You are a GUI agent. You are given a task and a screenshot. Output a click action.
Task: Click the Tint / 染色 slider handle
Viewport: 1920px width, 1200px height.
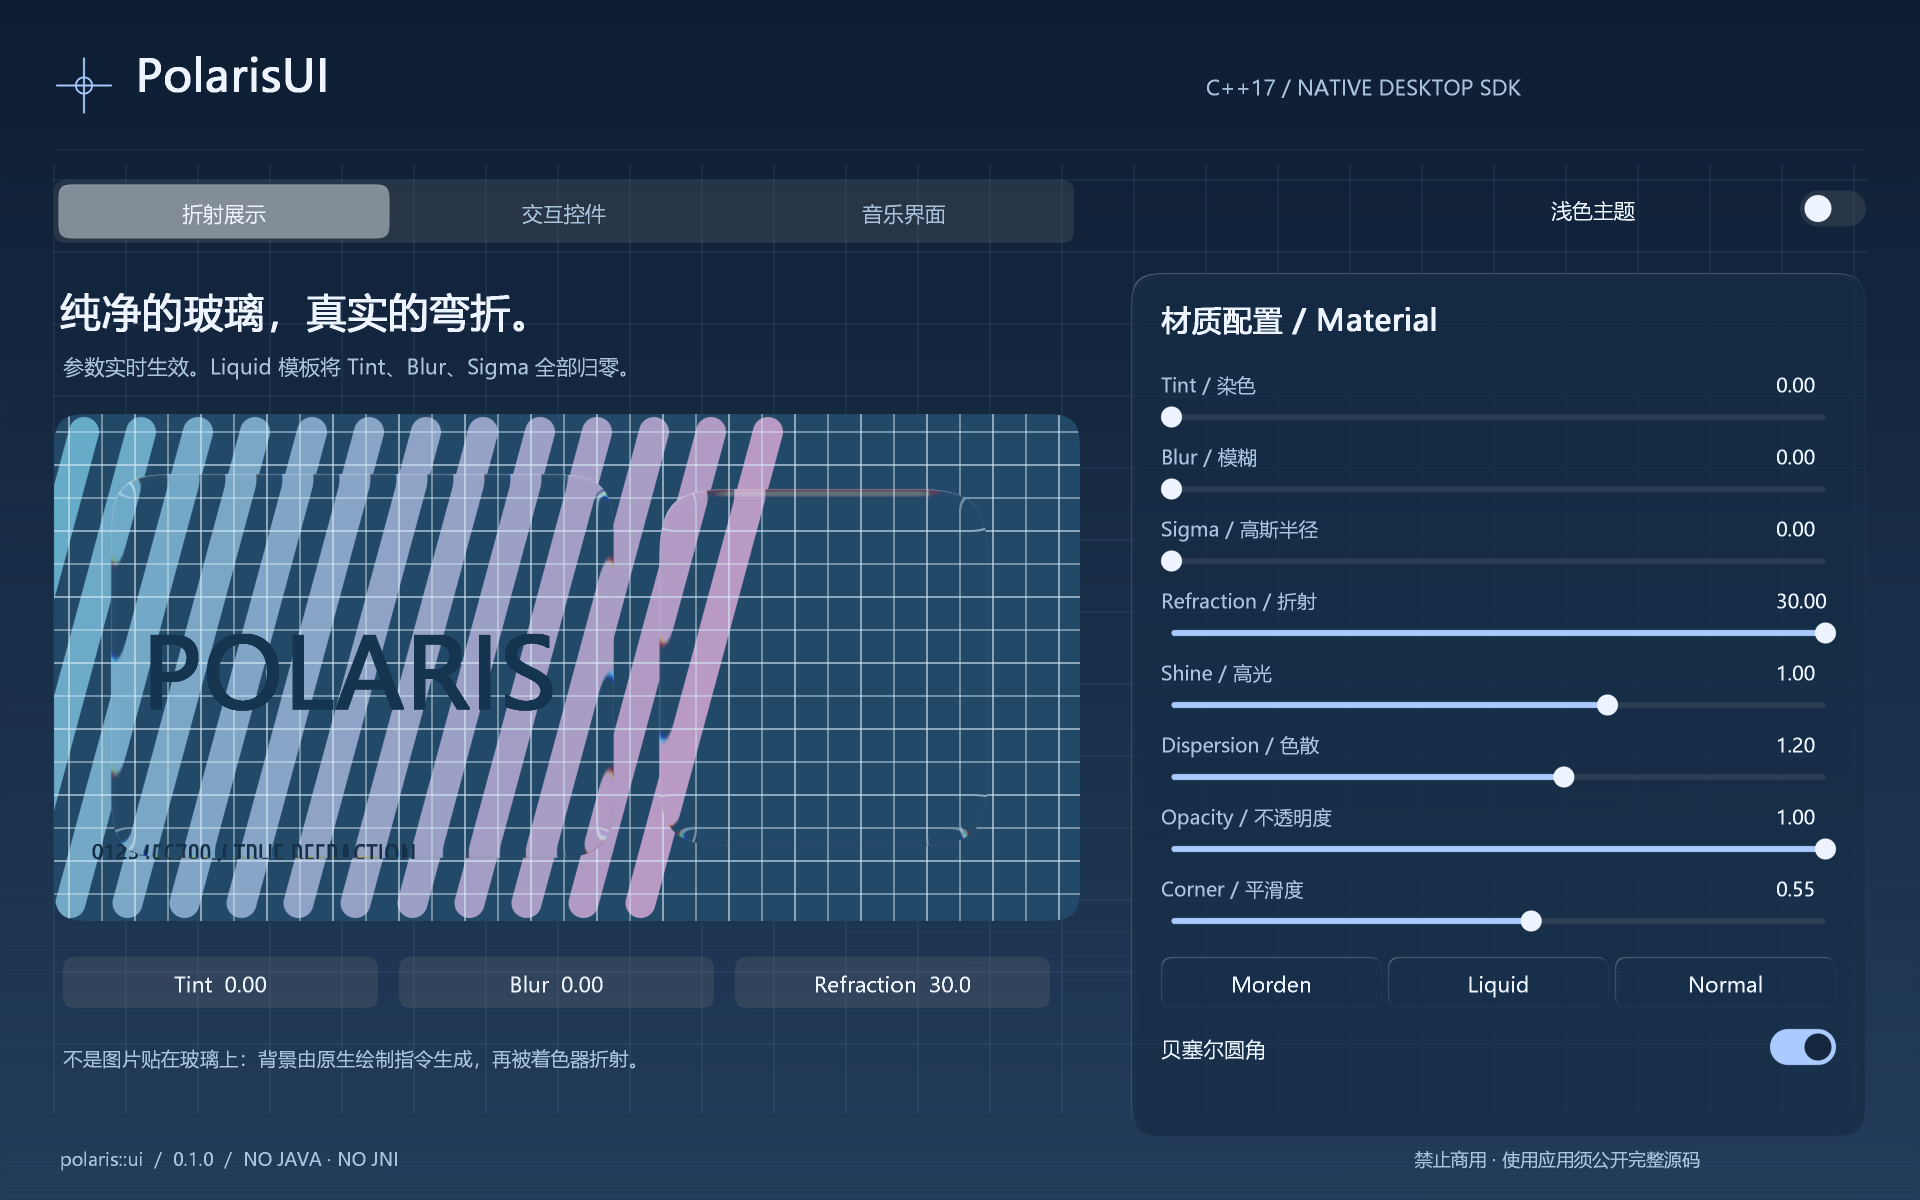pyautogui.click(x=1172, y=417)
